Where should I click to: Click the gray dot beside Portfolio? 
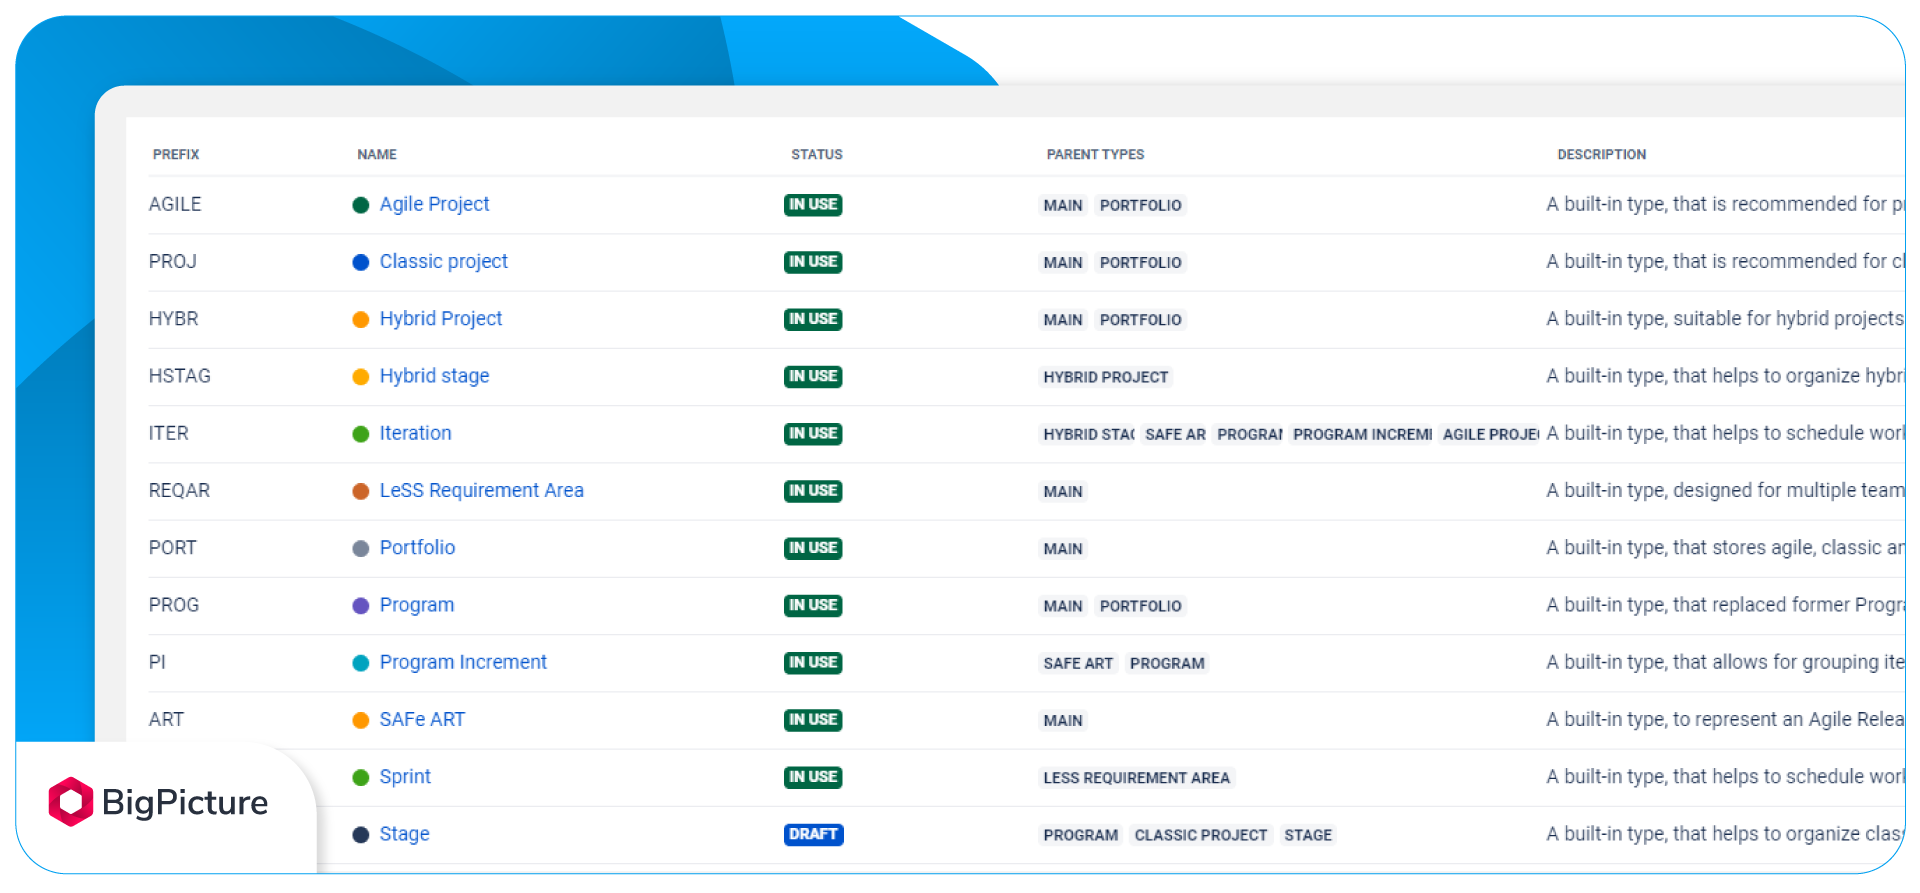tap(361, 548)
